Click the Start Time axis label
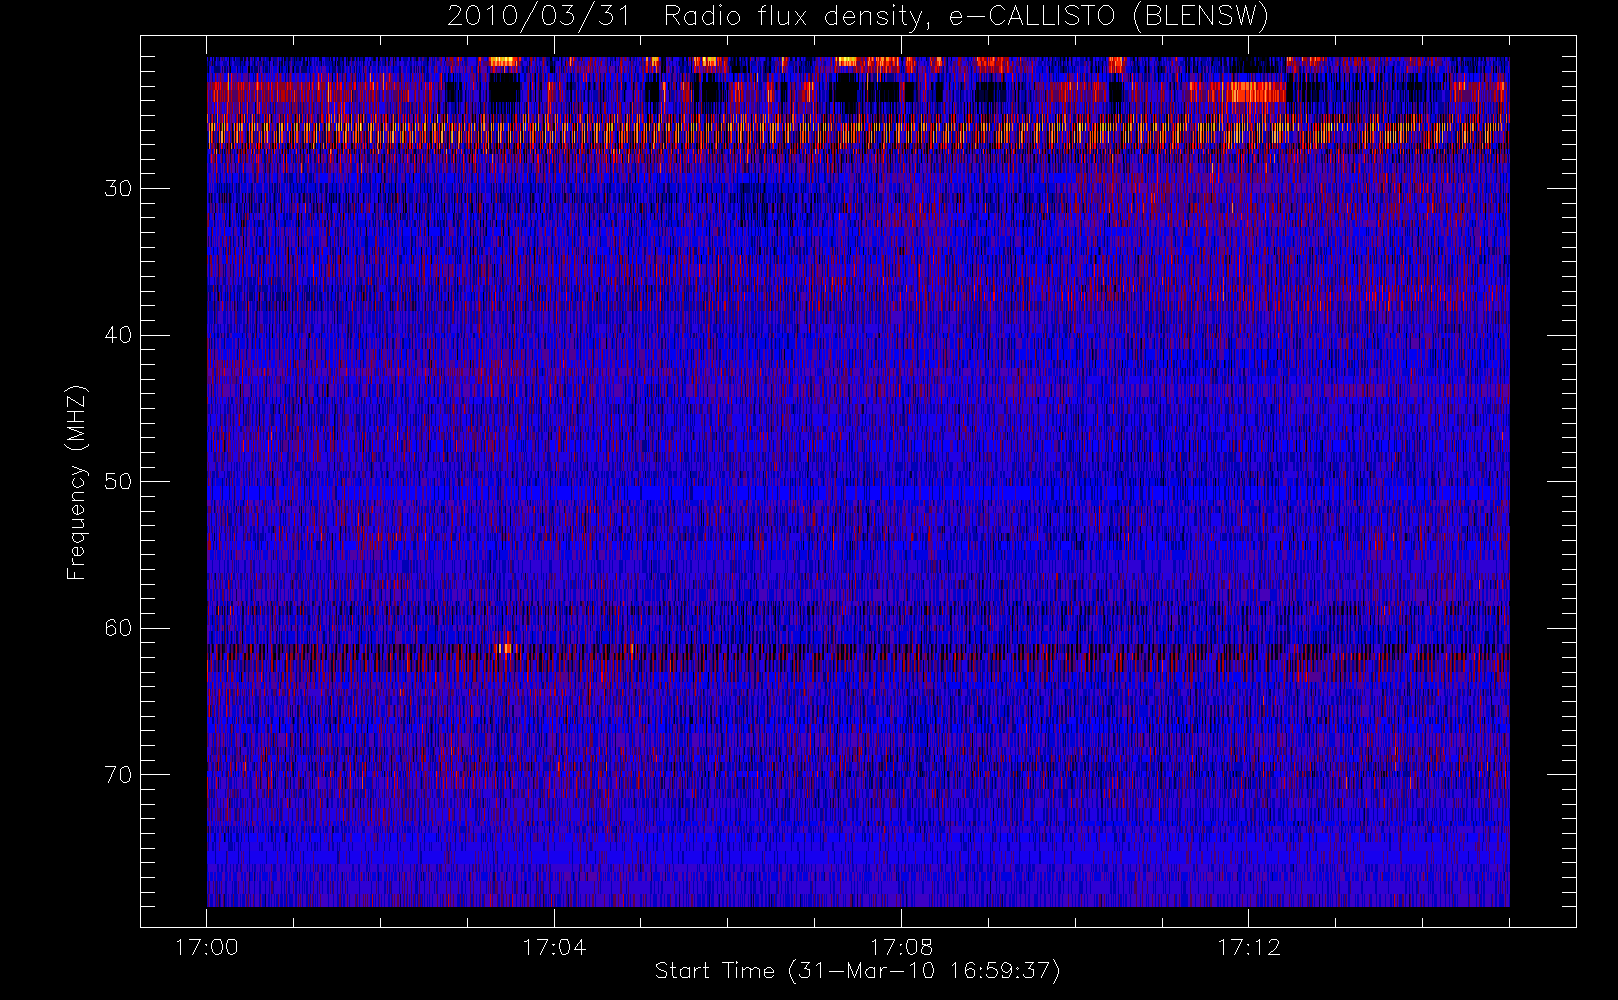Viewport: 1618px width, 1000px height. pyautogui.click(x=857, y=971)
